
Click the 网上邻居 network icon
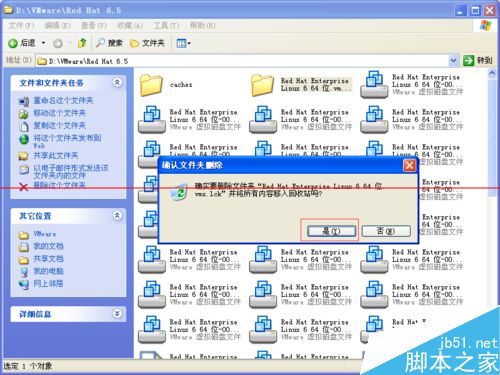tap(24, 284)
